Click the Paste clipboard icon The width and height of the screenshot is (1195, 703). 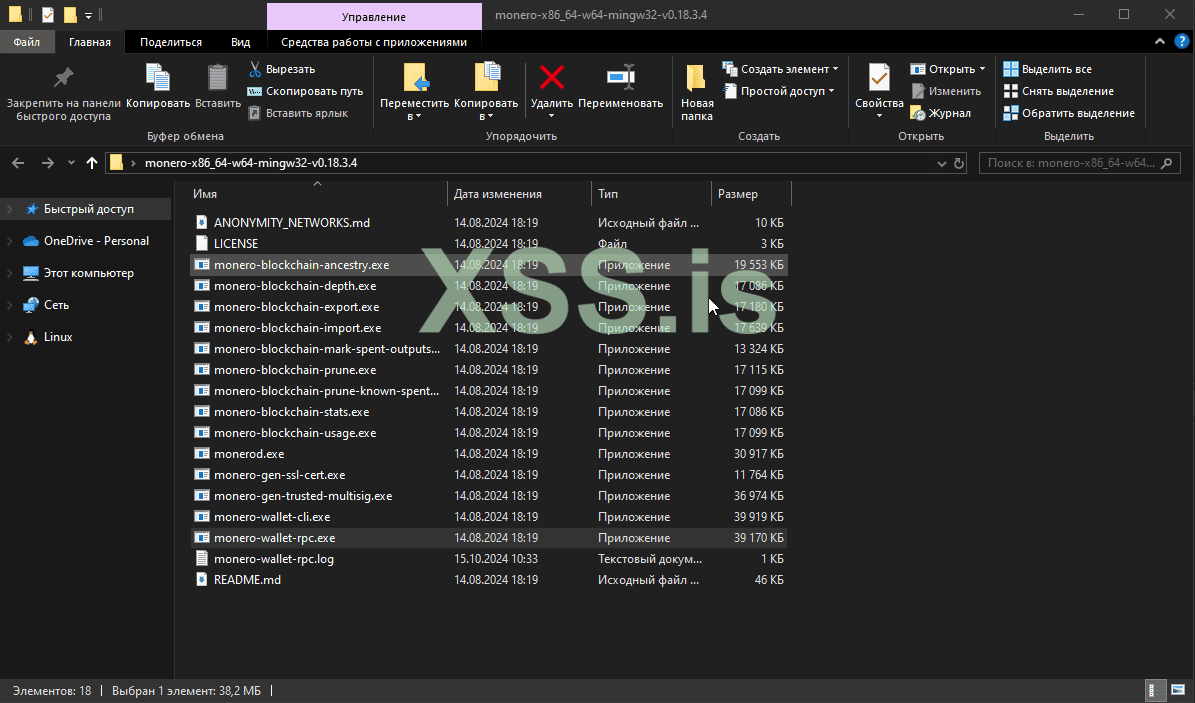[217, 78]
